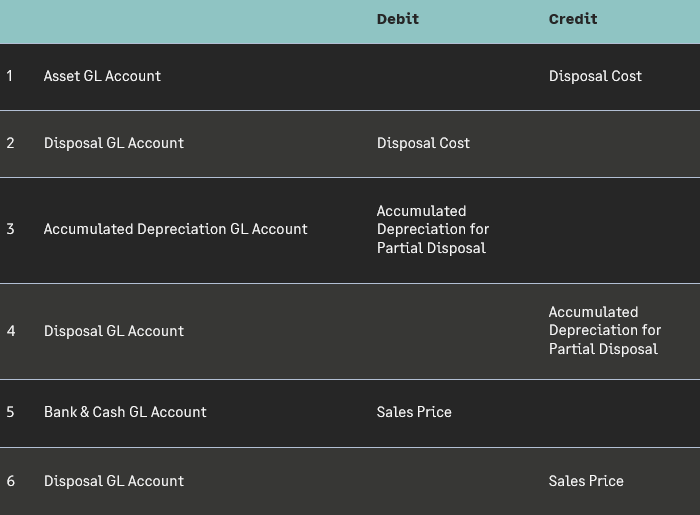Click Disposal GL Account in row 4
The height and width of the screenshot is (515, 700).
point(114,331)
